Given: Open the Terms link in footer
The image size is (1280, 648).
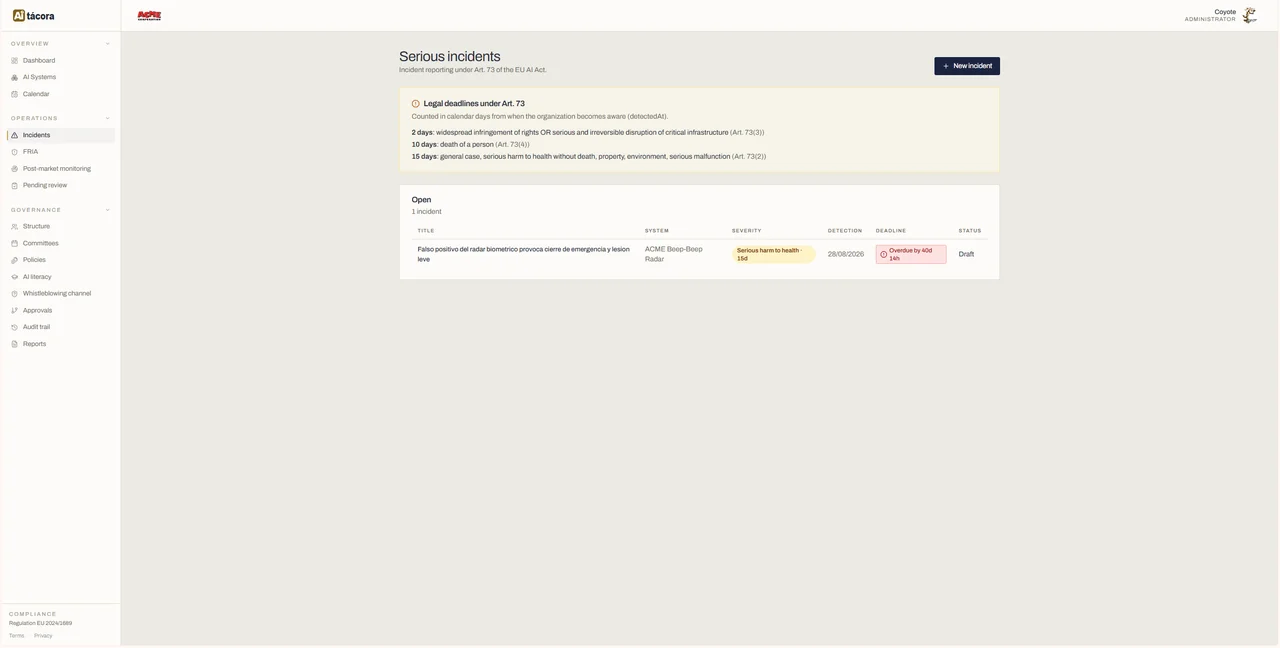Looking at the screenshot, I should (x=16, y=636).
